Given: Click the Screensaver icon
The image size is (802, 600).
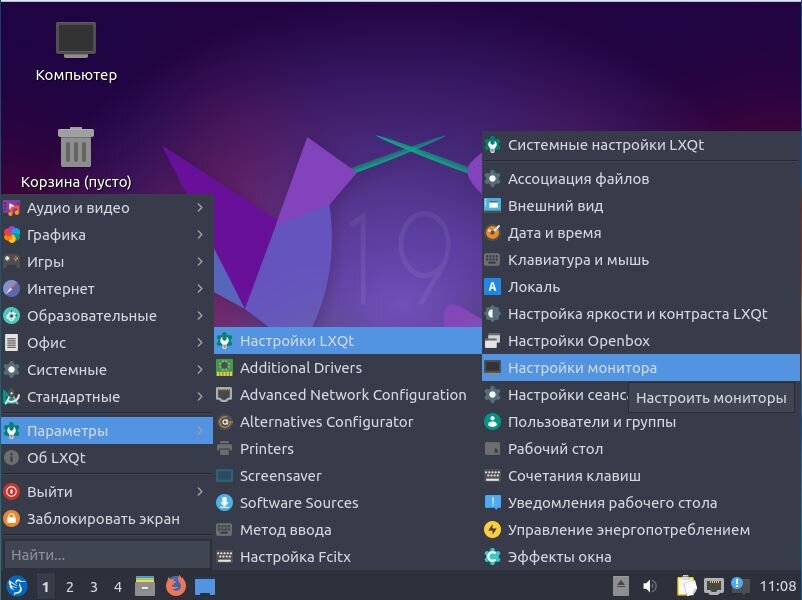Looking at the screenshot, I should 224,476.
